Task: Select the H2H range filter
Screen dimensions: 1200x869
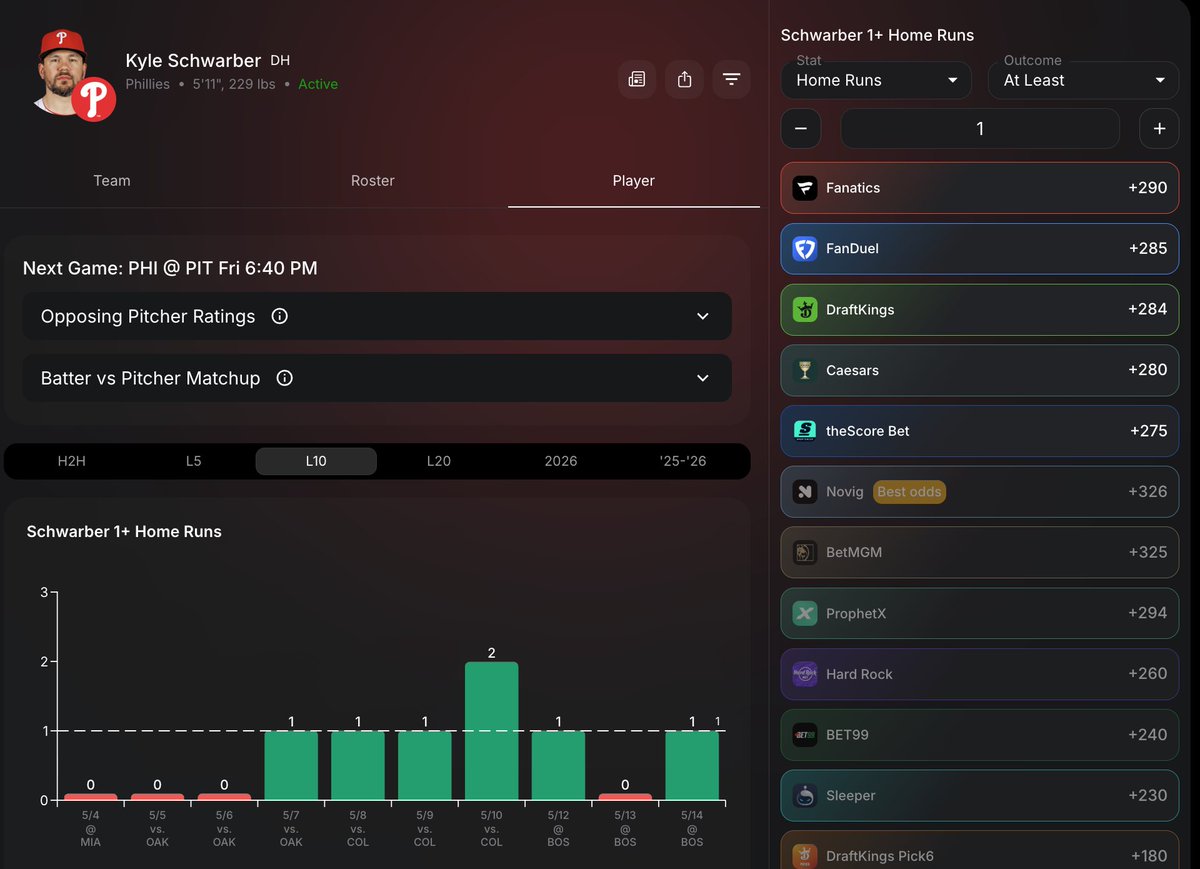Action: (x=72, y=461)
